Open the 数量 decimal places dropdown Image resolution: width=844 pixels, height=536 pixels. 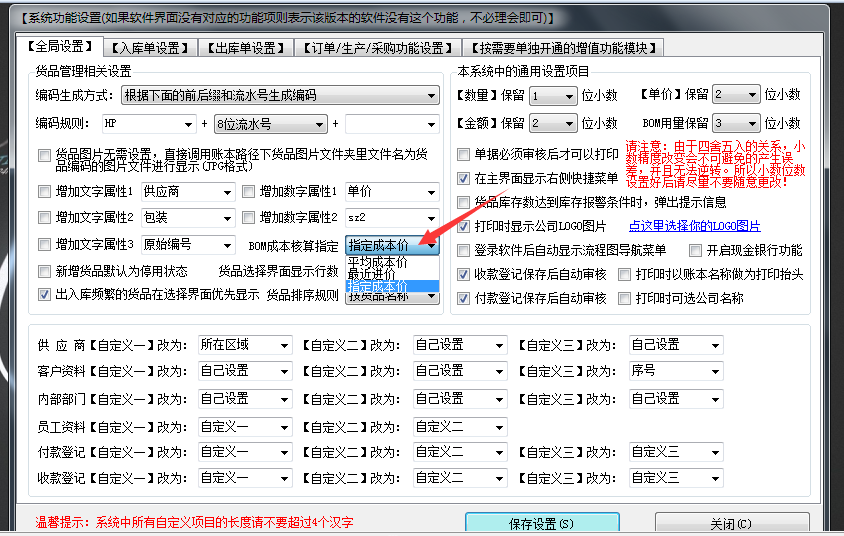tap(569, 96)
